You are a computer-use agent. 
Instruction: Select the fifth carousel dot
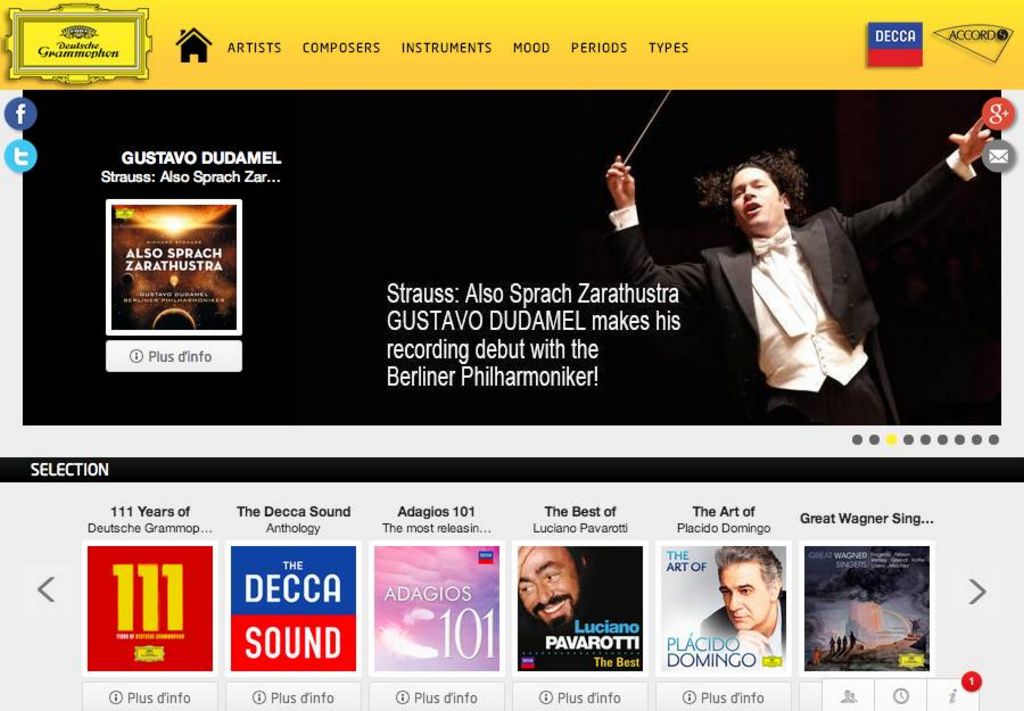pyautogui.click(x=925, y=440)
